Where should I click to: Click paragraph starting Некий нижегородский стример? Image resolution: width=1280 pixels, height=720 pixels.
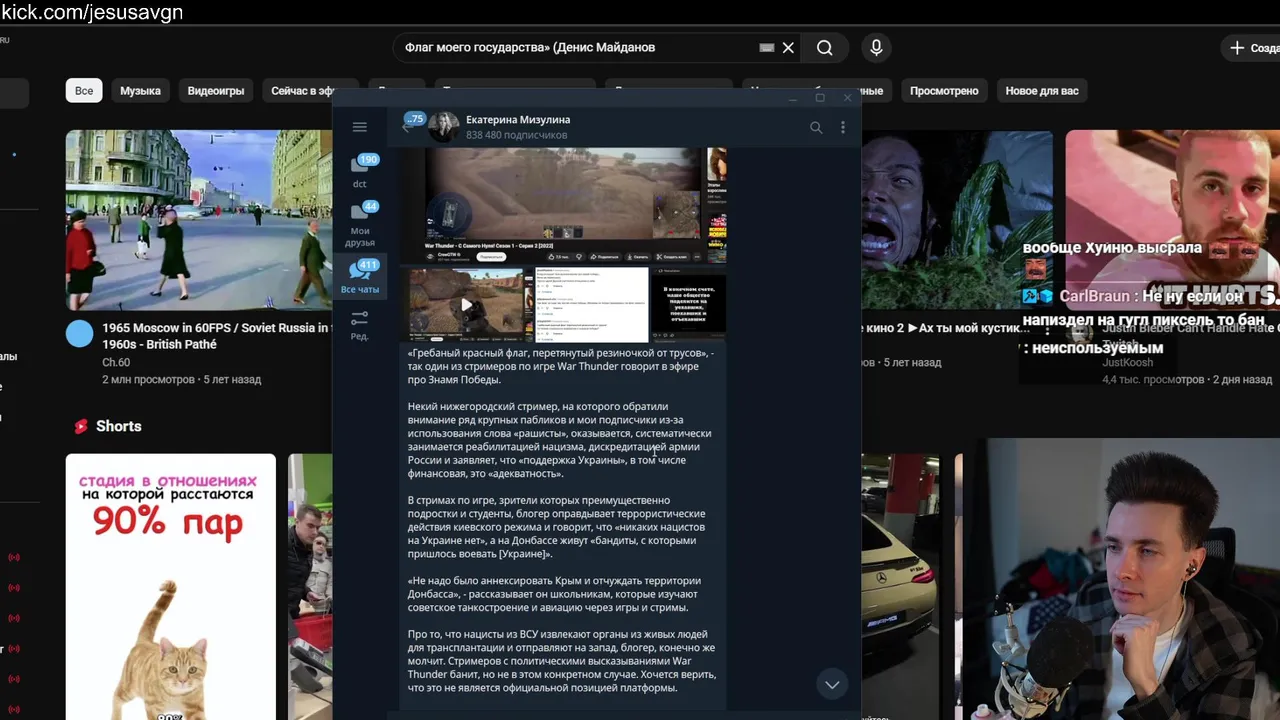click(560, 440)
